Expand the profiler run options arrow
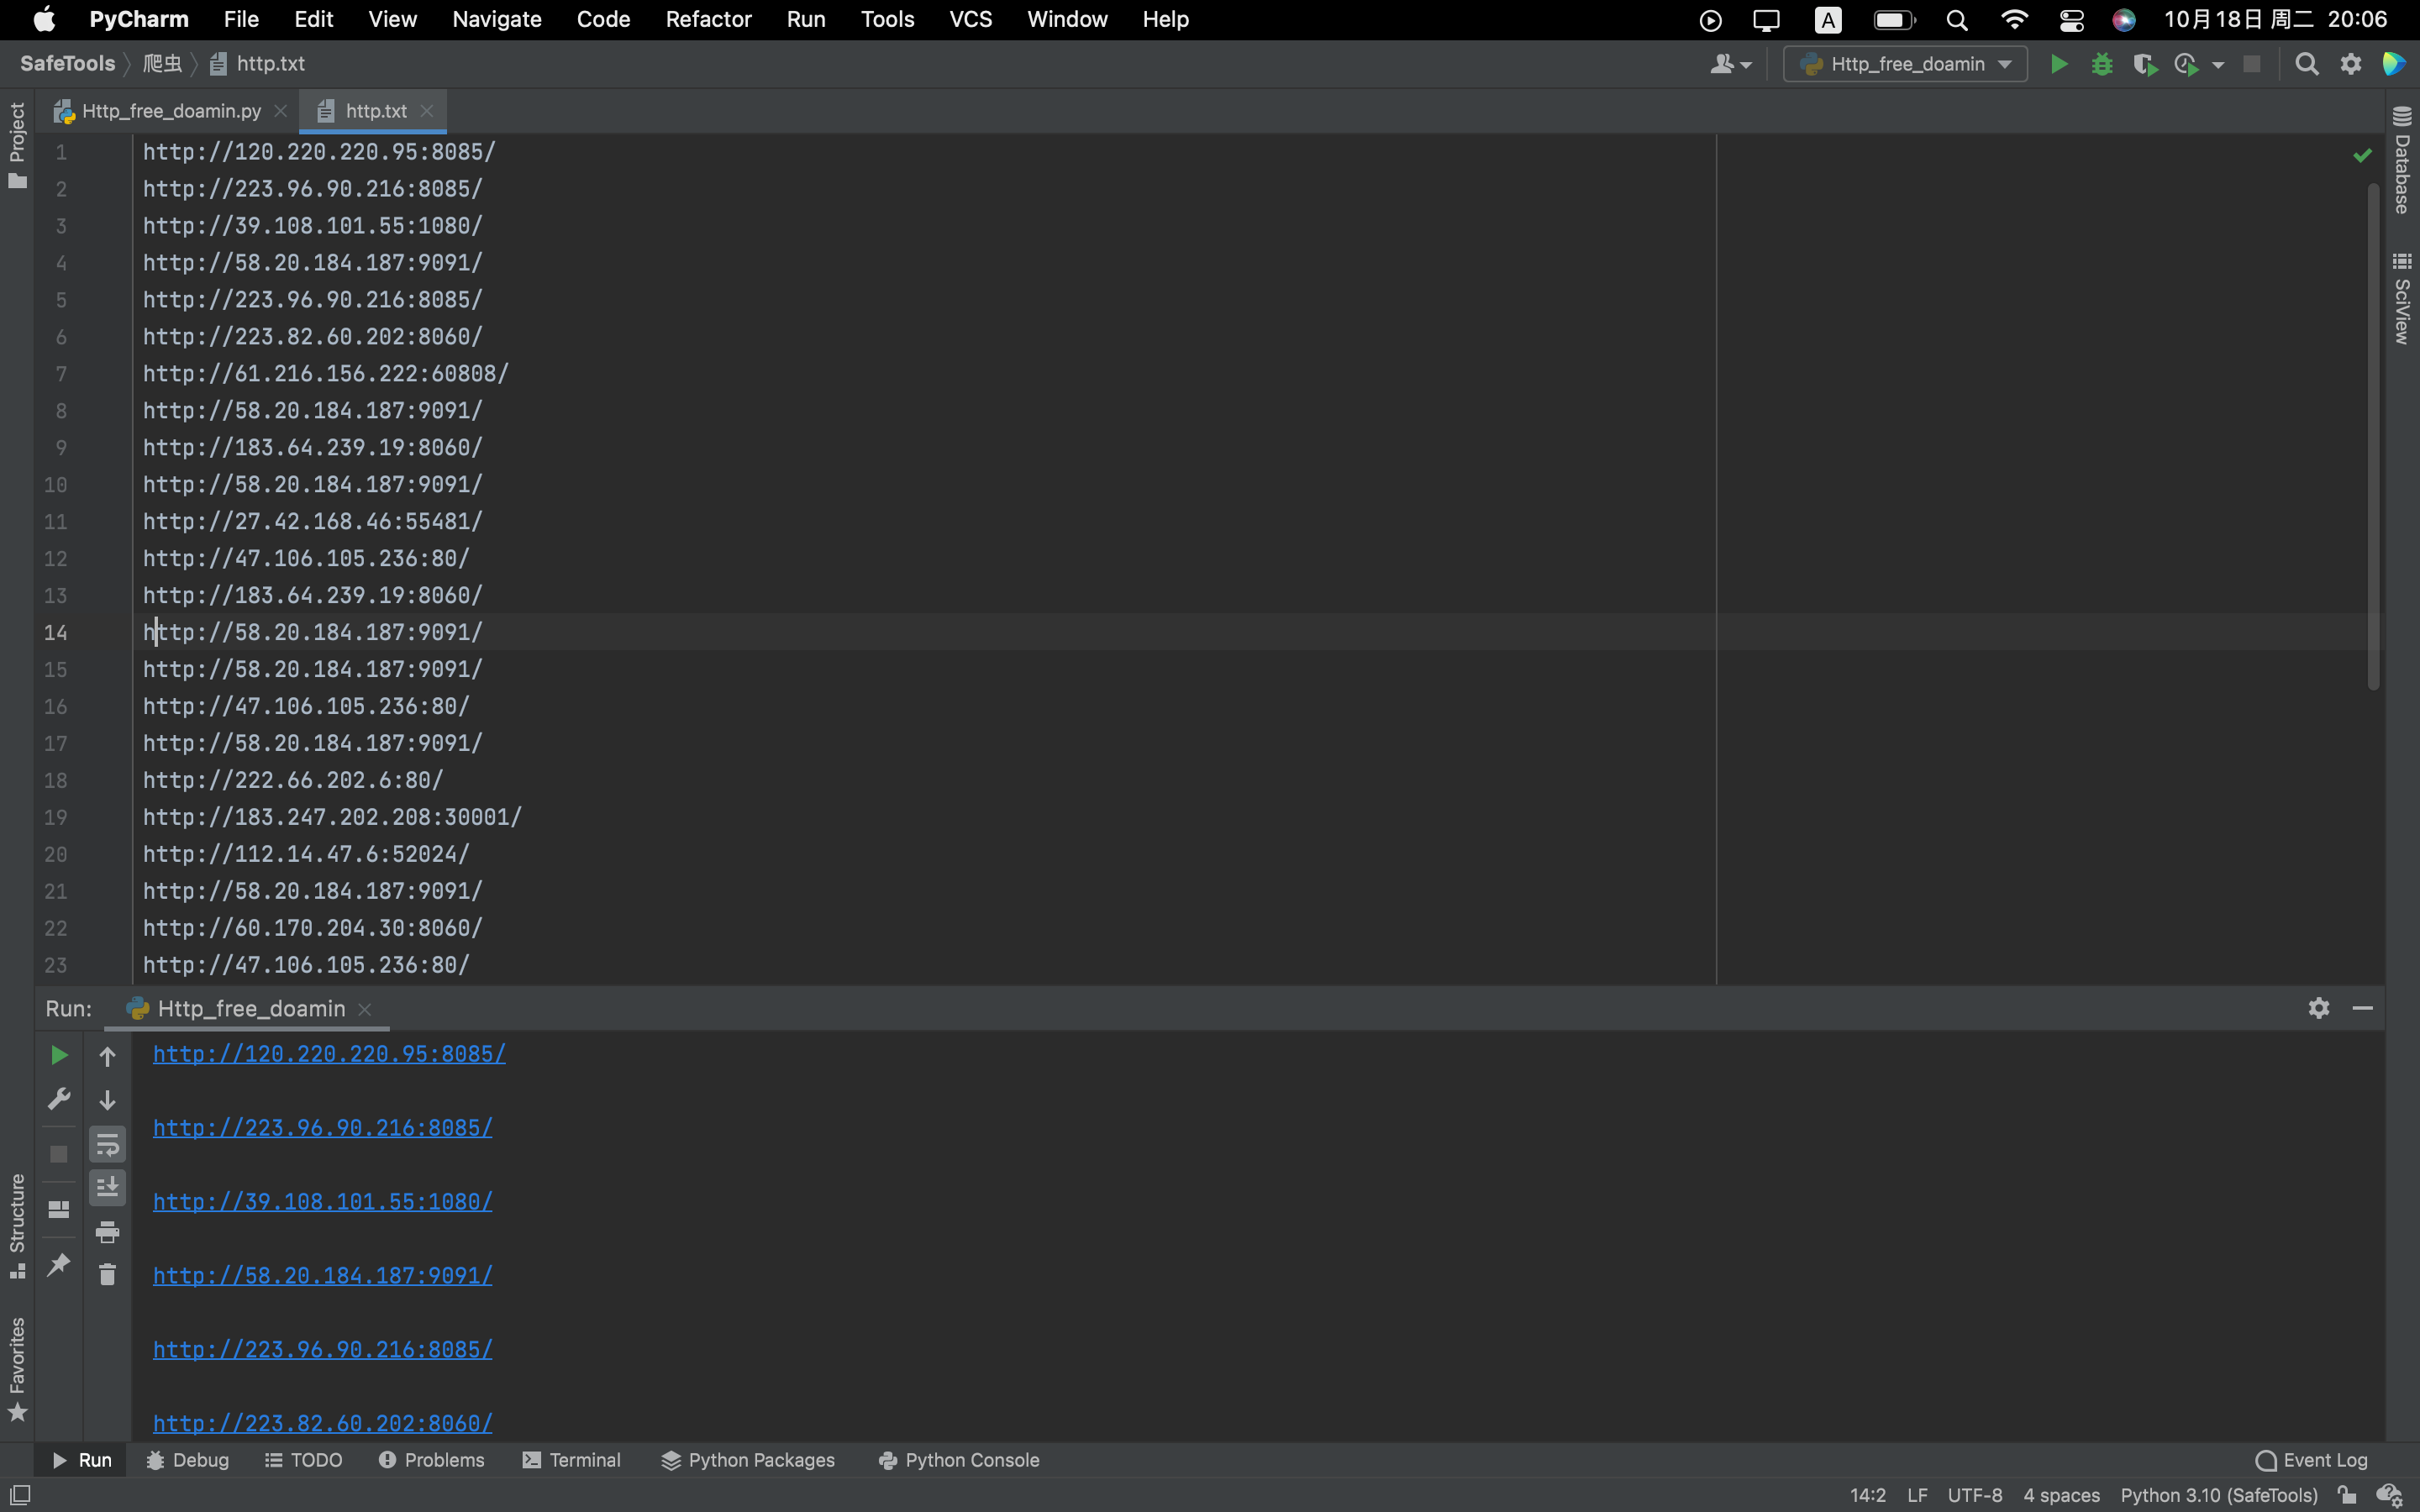The height and width of the screenshot is (1512, 2420). [x=2218, y=65]
